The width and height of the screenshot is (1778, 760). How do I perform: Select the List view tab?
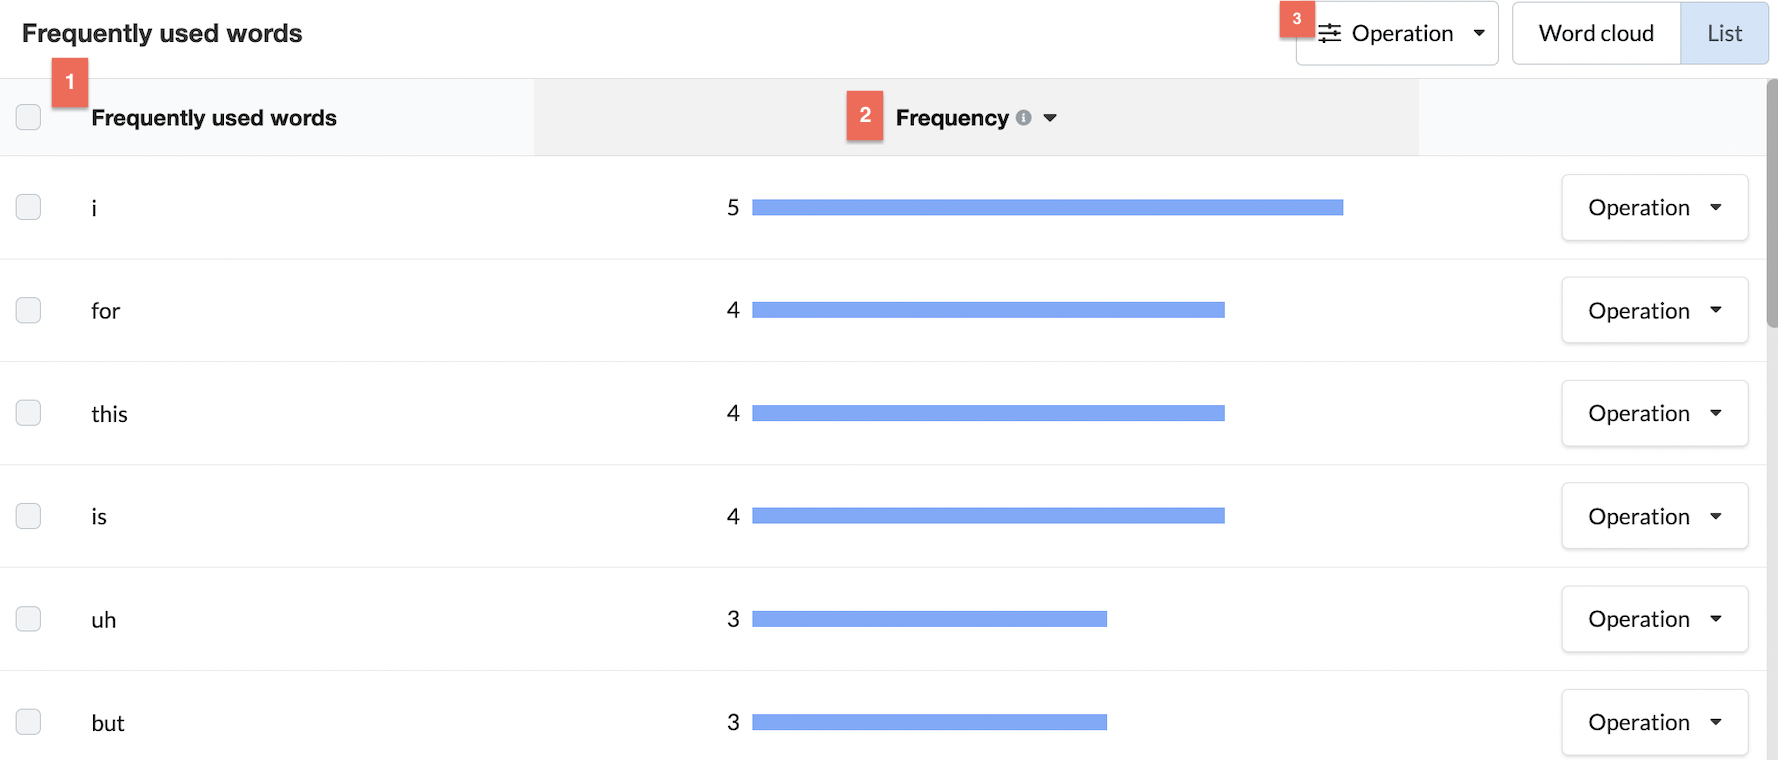point(1724,33)
